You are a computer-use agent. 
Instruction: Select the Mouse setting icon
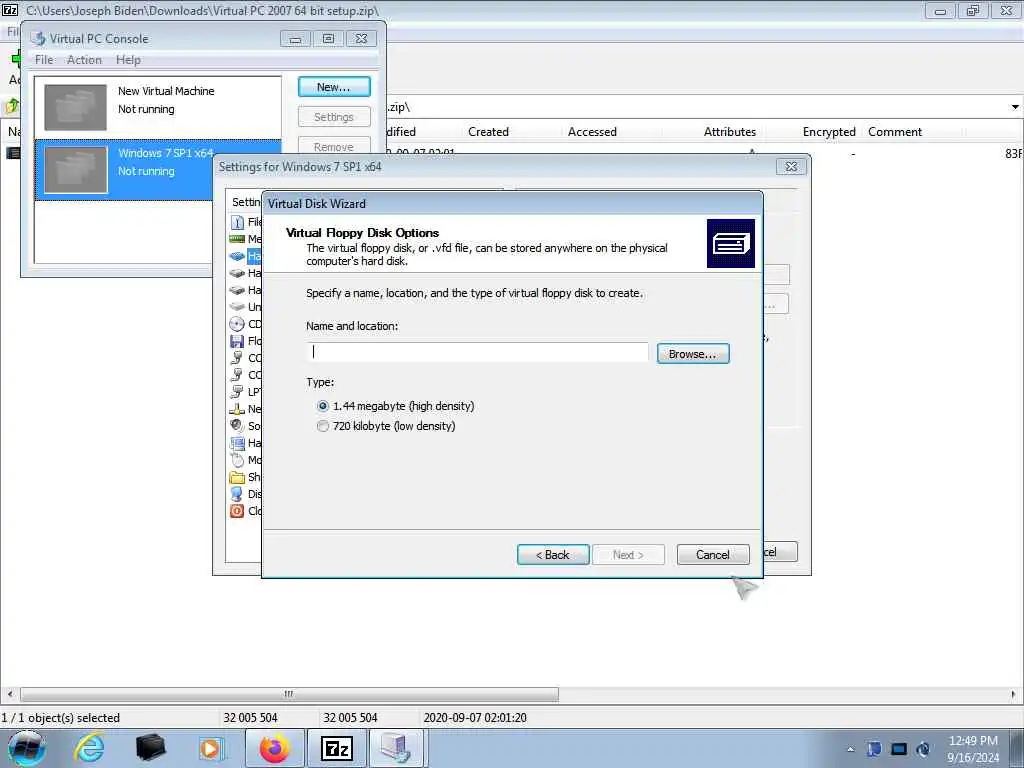click(238, 460)
